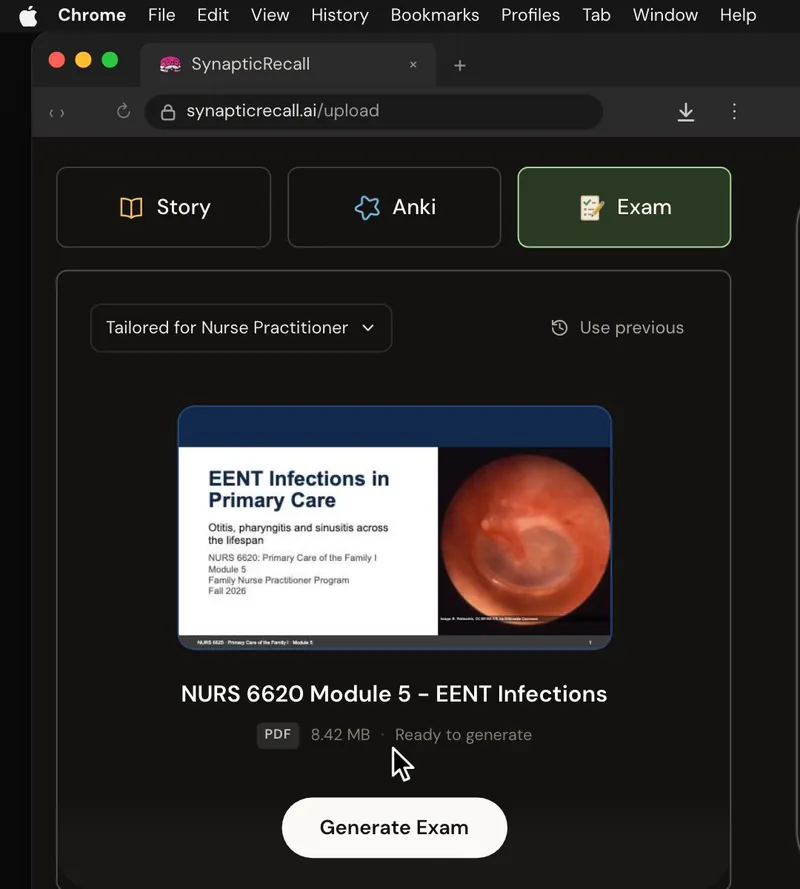
Task: Click NURS 6620 Module 5 – EENT Infections title
Action: tap(394, 694)
